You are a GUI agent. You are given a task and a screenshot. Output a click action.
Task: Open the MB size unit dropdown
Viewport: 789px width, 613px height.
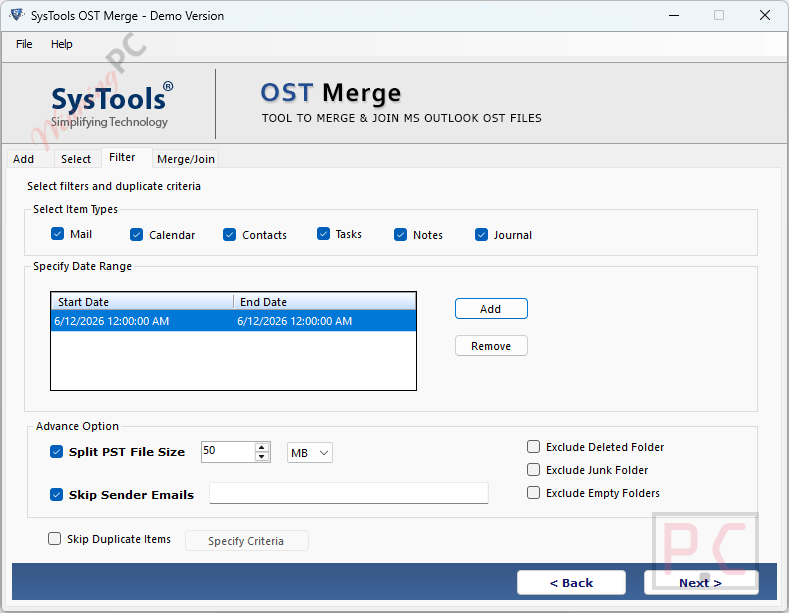click(x=309, y=453)
